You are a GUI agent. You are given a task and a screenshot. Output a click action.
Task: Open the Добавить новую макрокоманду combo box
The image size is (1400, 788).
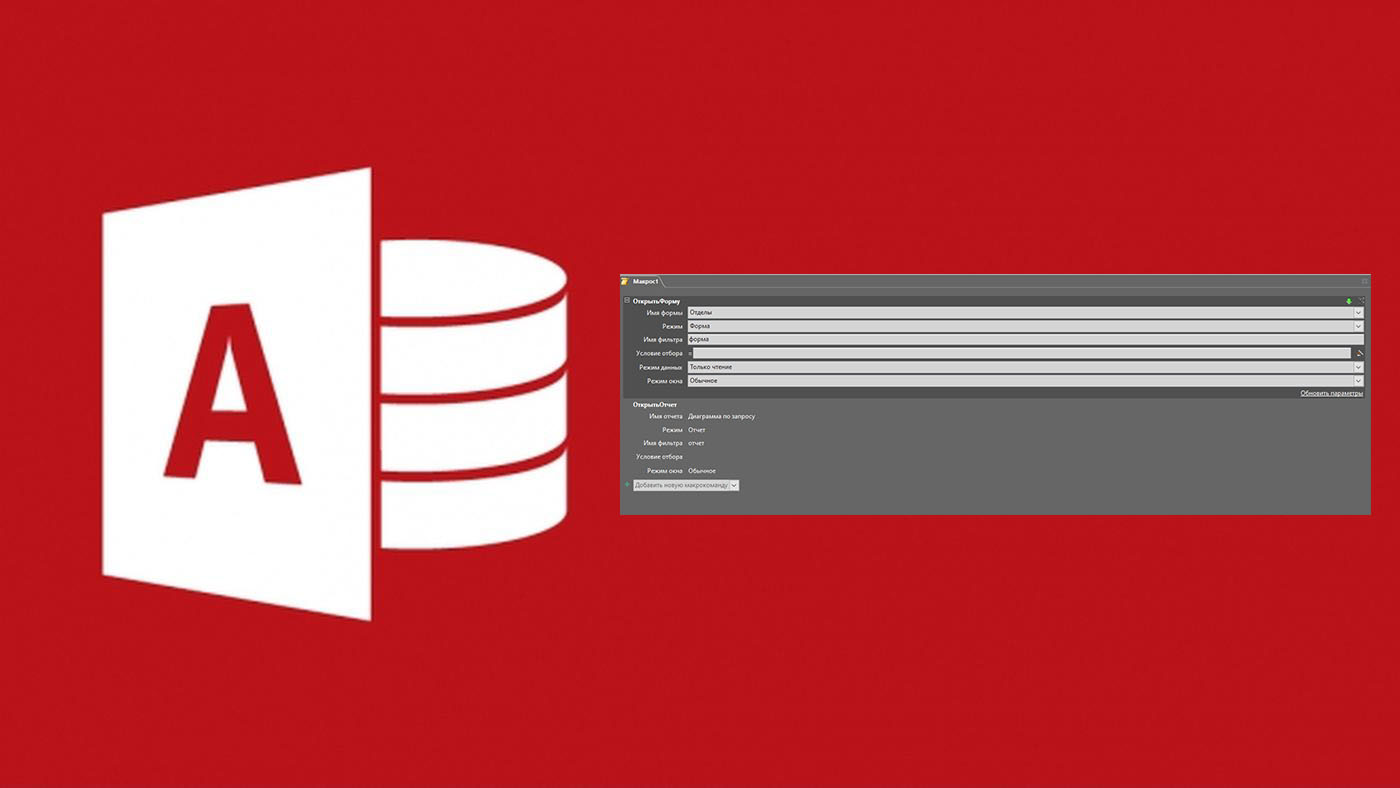tap(686, 485)
